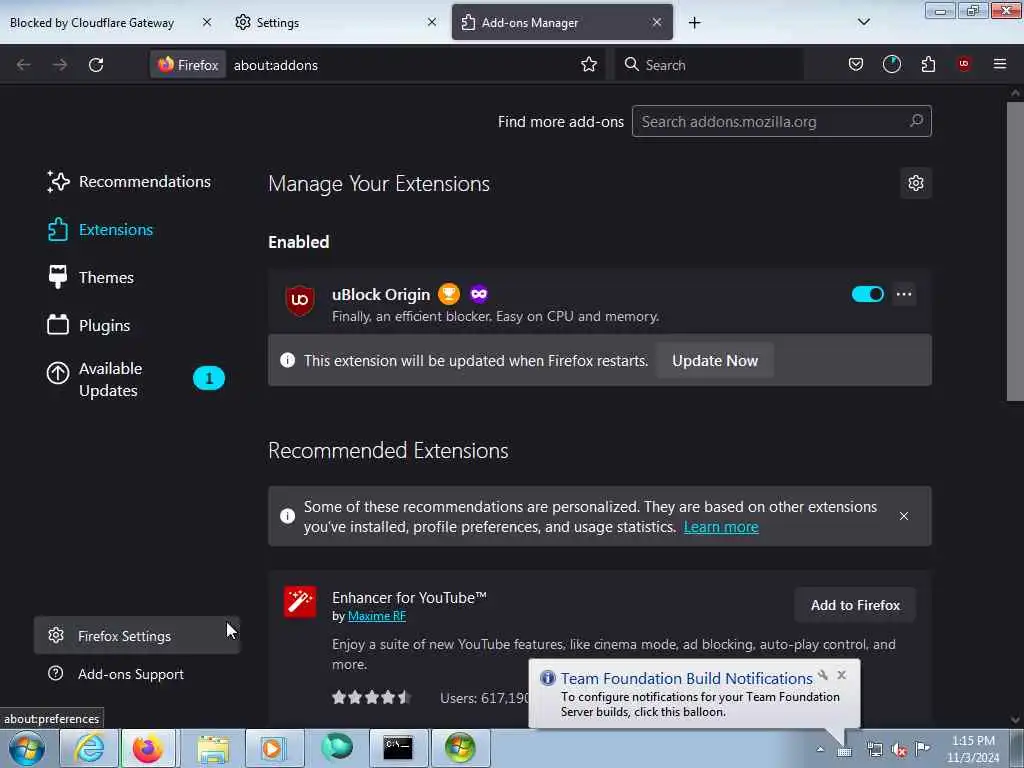1024x768 pixels.
Task: Click the Enhancer for YouTube title
Action: click(409, 598)
